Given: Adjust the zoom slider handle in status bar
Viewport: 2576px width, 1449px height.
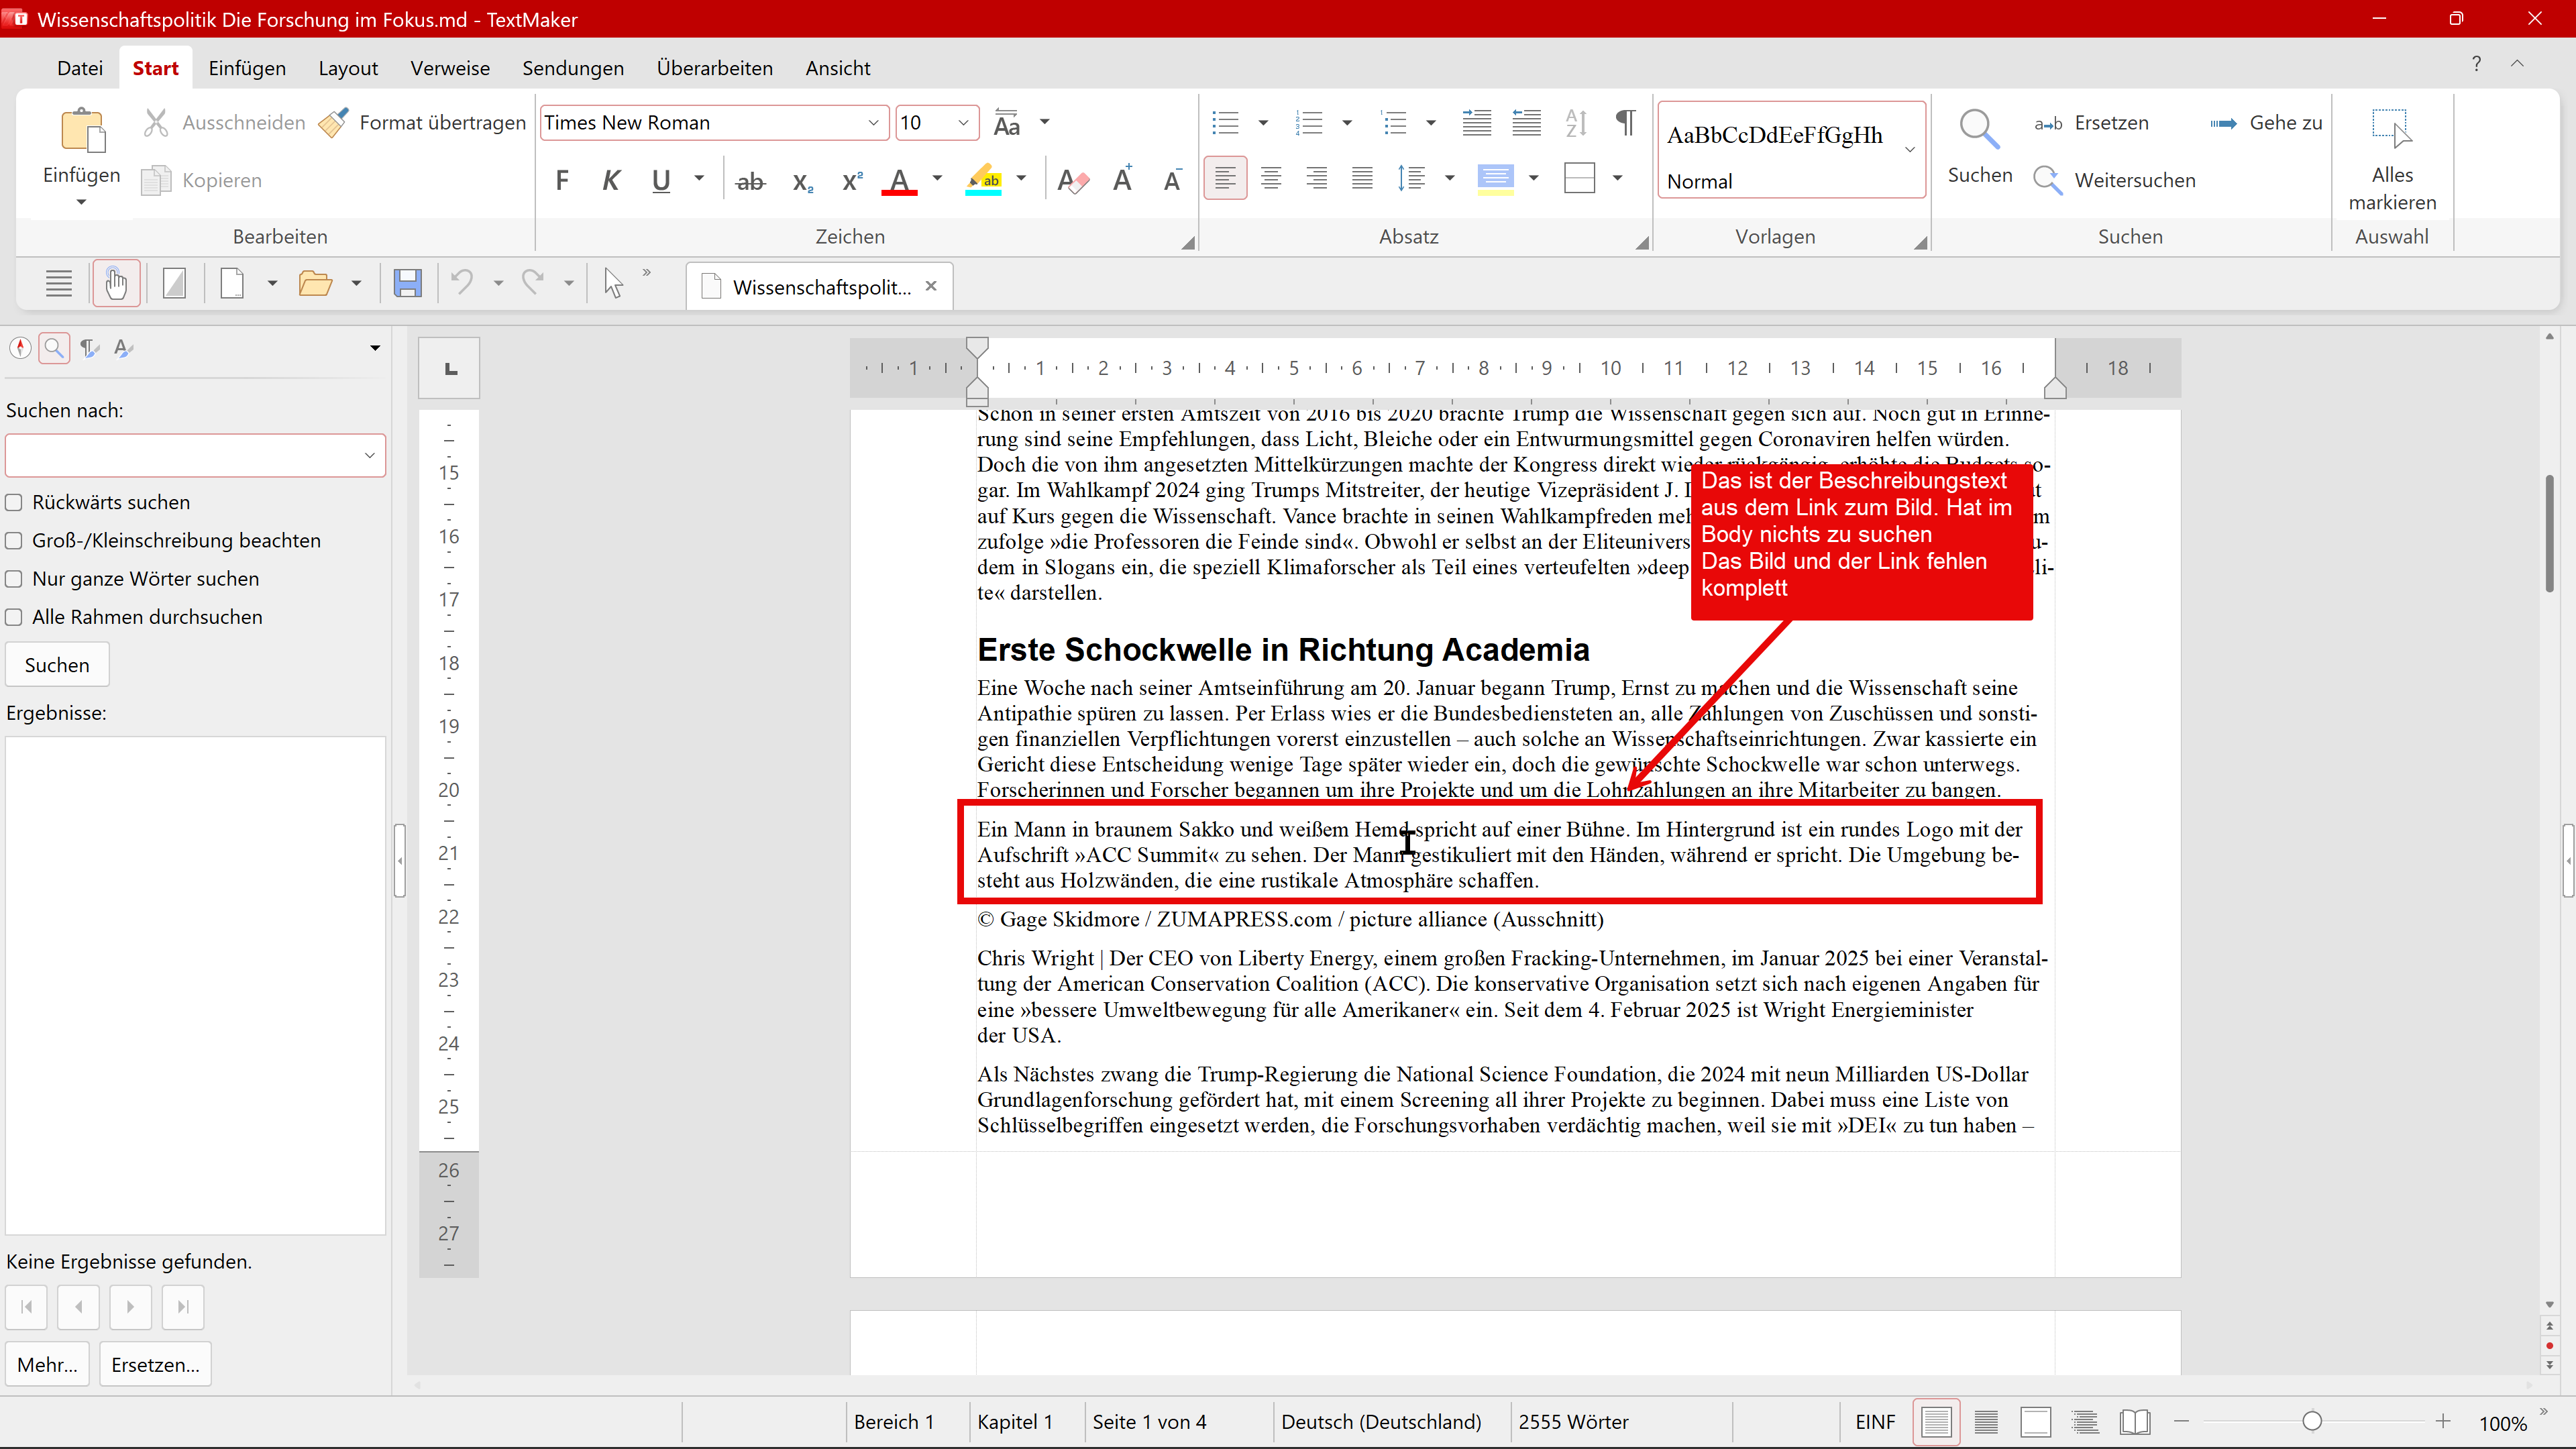Looking at the screenshot, I should 2312,1422.
